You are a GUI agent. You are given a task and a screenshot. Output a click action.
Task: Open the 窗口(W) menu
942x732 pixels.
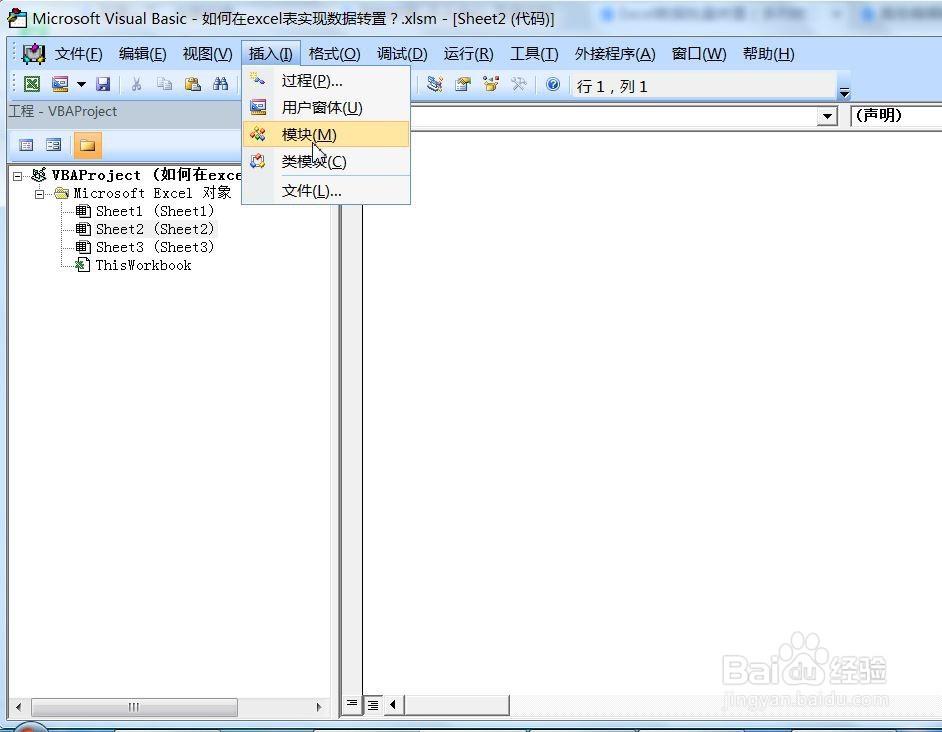tap(699, 54)
